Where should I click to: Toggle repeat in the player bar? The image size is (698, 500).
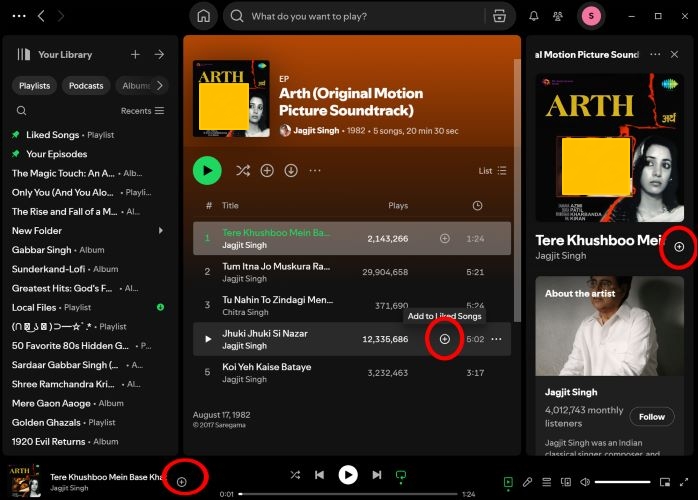click(x=401, y=476)
